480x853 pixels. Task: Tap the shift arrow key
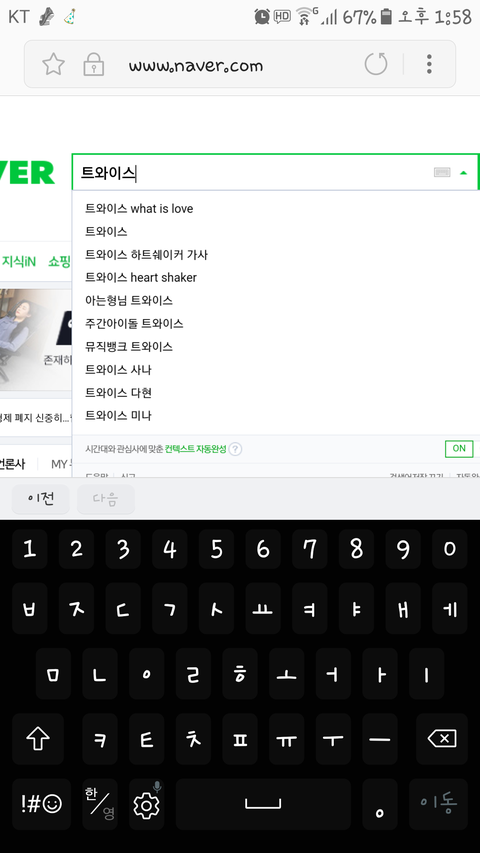pos(38,739)
